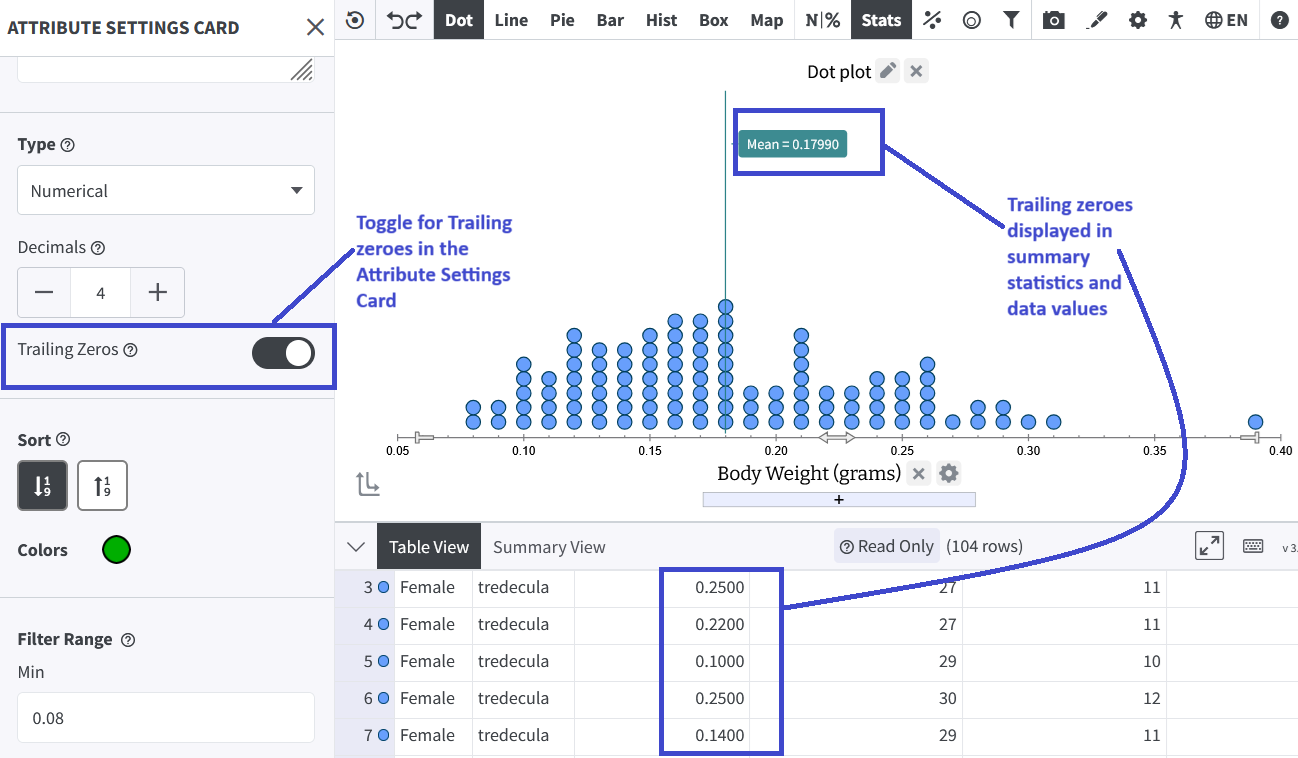This screenshot has height=758, width=1298.
Task: Show help for the Decimals setting
Action: 97,248
